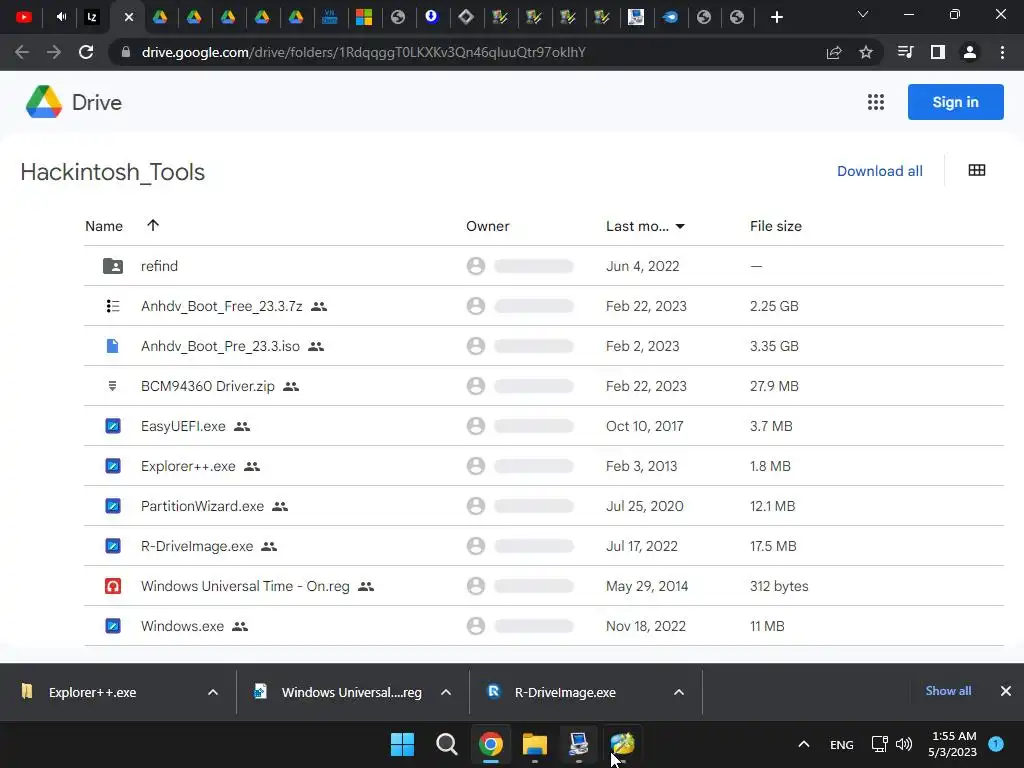Screen dimensions: 1024x768
Task: Click the Name column header
Action: pyautogui.click(x=104, y=226)
